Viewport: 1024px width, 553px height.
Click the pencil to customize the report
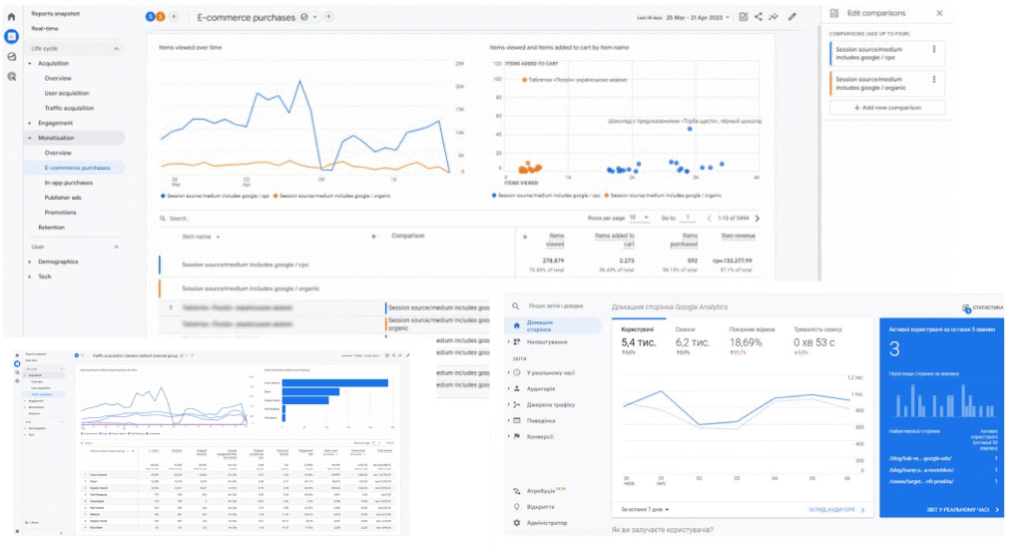tap(792, 17)
